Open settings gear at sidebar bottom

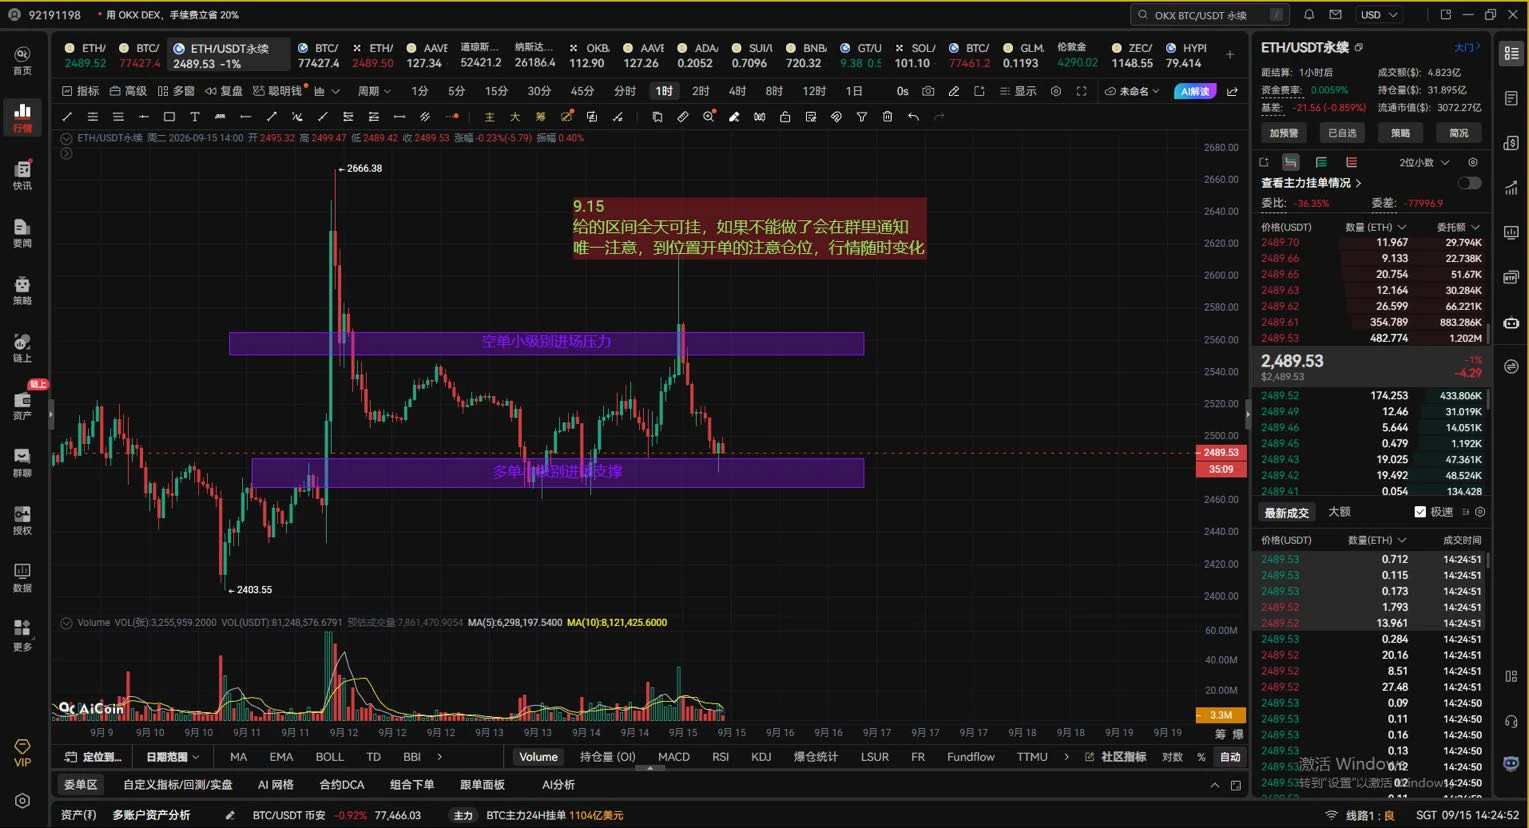[x=22, y=801]
